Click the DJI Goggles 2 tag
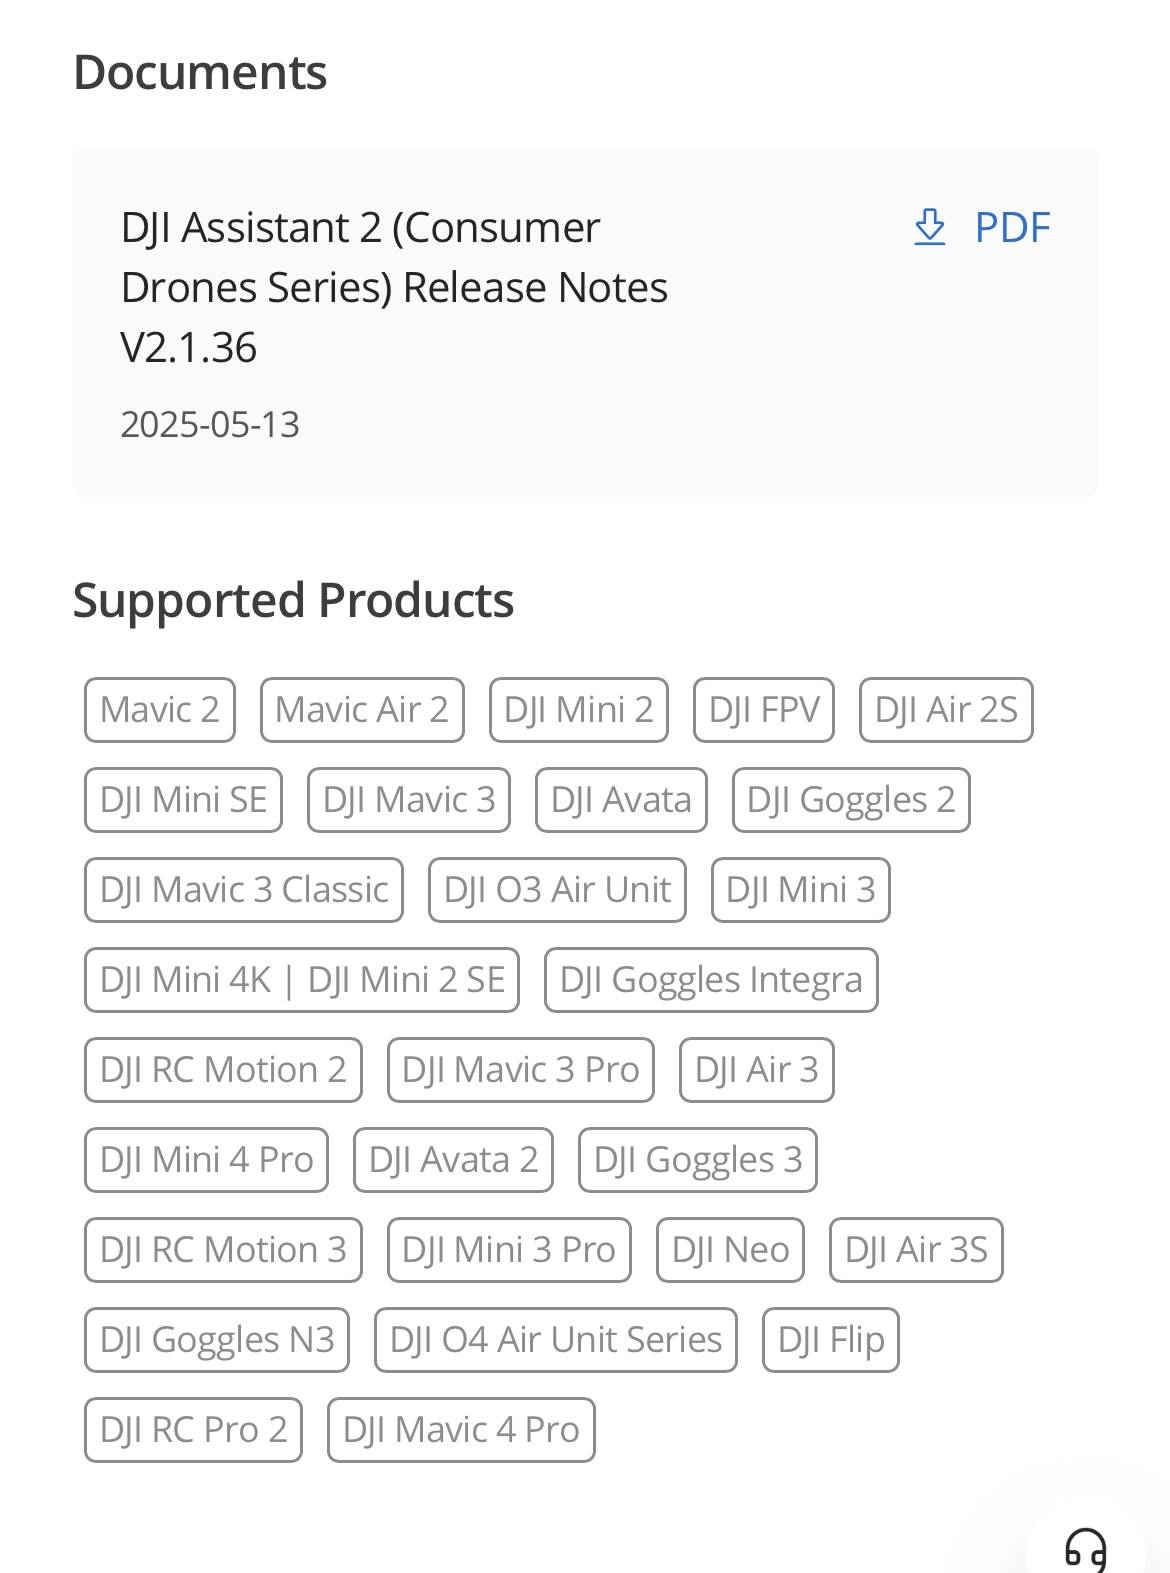The height and width of the screenshot is (1573, 1170). tap(851, 800)
